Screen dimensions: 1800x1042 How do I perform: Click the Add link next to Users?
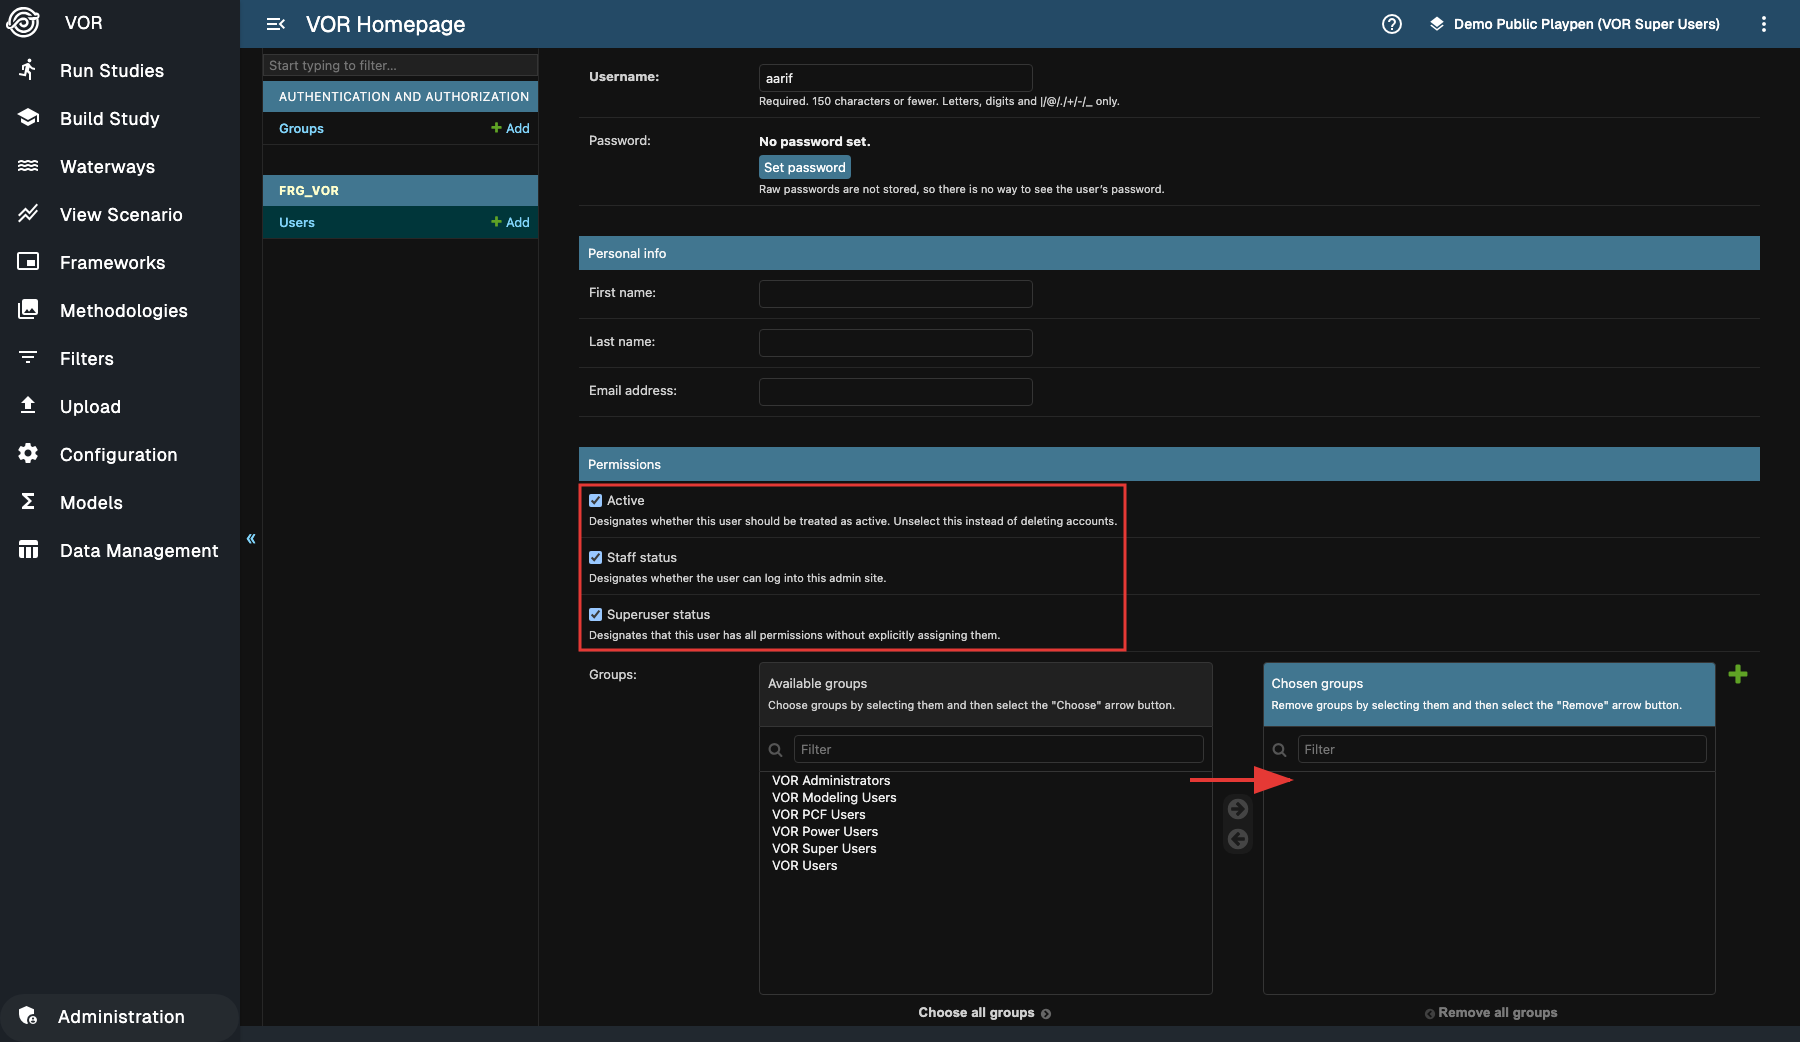pyautogui.click(x=510, y=222)
